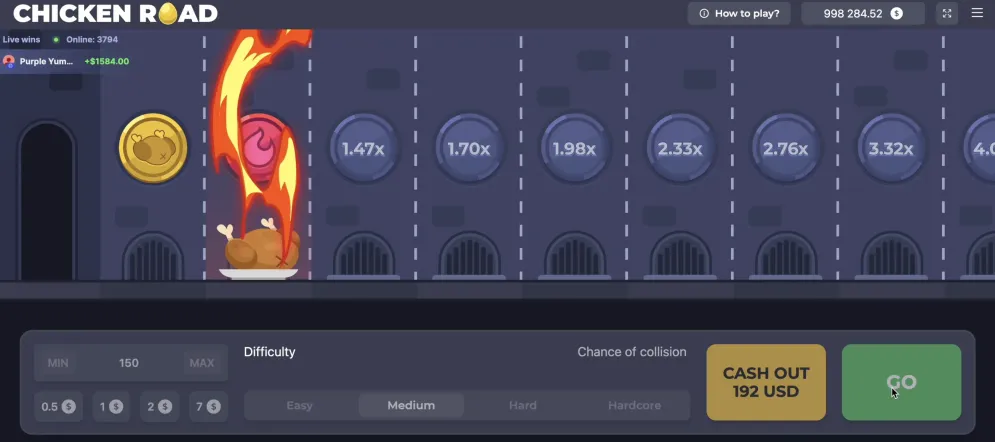Select the 1.70x multiplier coin

pos(469,148)
